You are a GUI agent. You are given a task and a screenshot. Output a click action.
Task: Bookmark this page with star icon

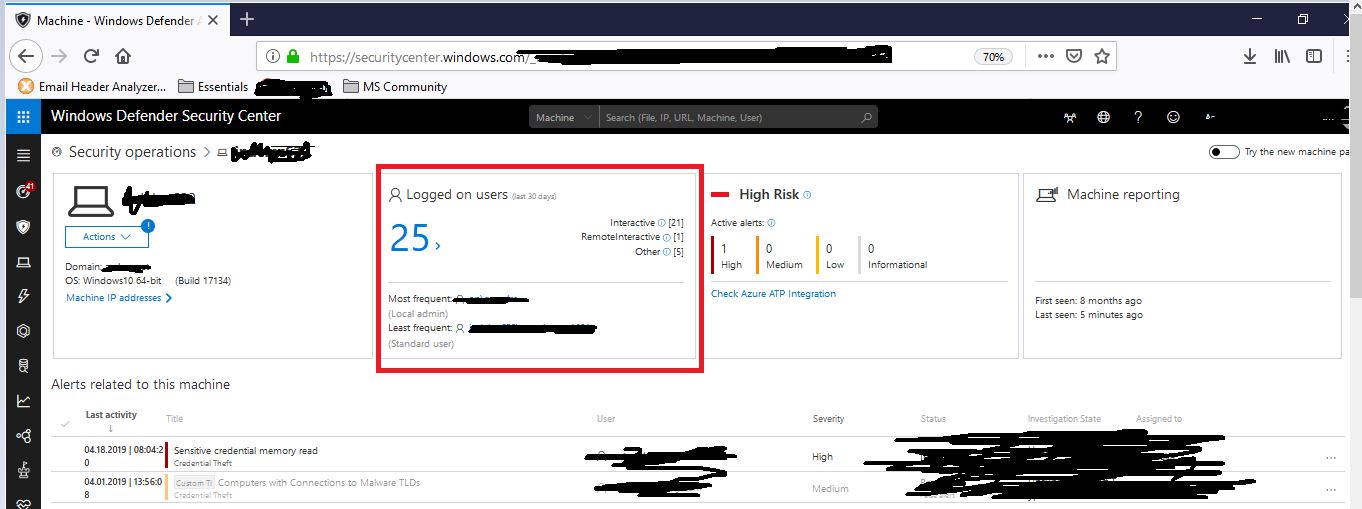1102,57
